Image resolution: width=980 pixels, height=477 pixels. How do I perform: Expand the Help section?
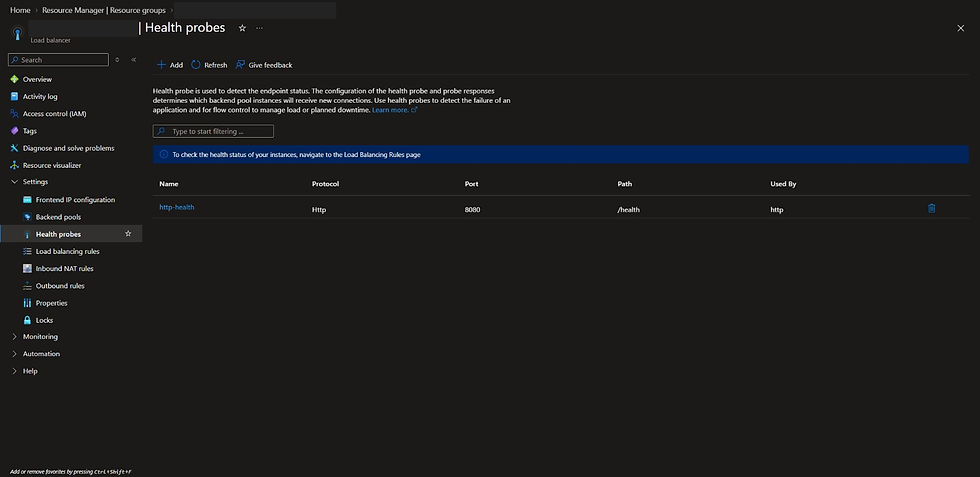[x=14, y=371]
